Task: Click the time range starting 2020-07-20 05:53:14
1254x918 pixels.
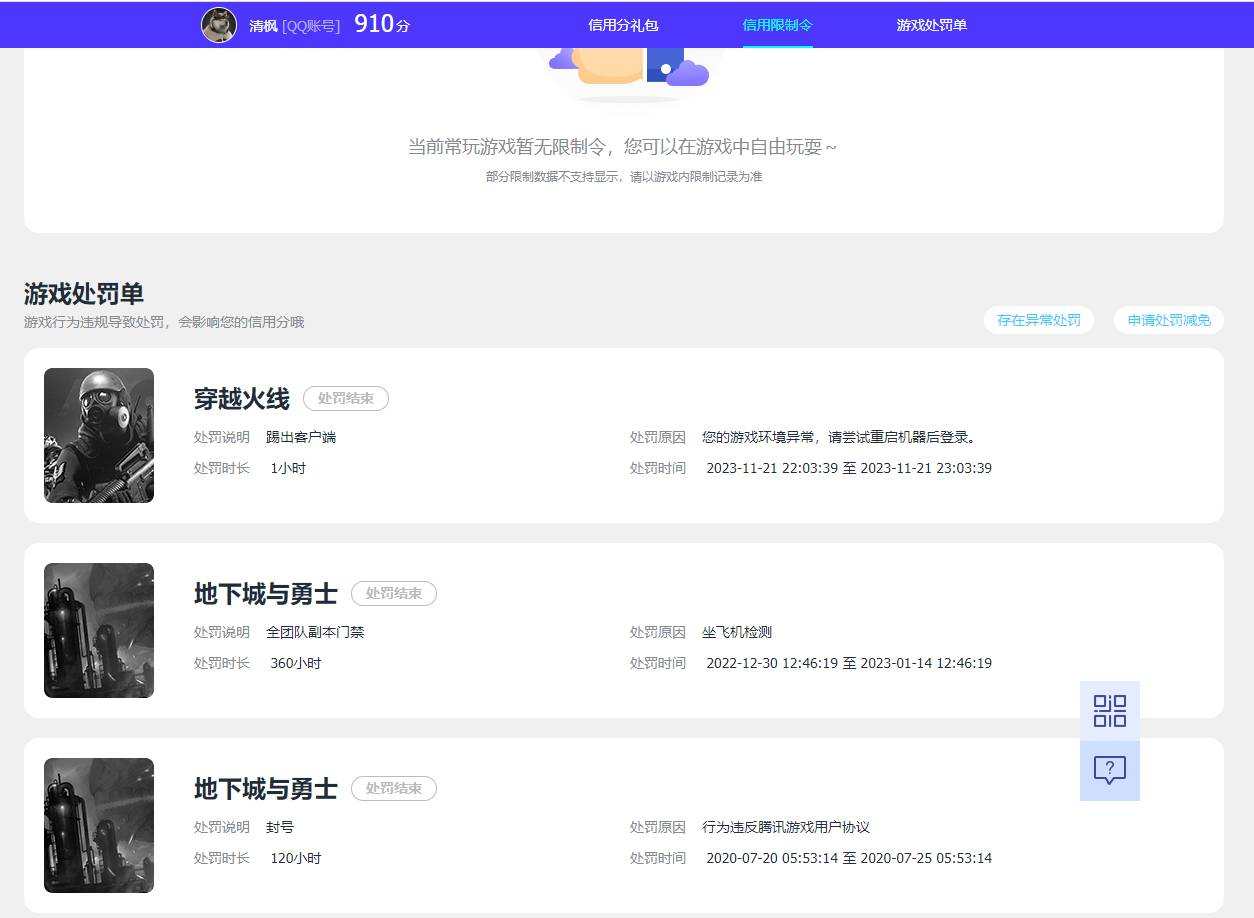Action: tap(849, 858)
